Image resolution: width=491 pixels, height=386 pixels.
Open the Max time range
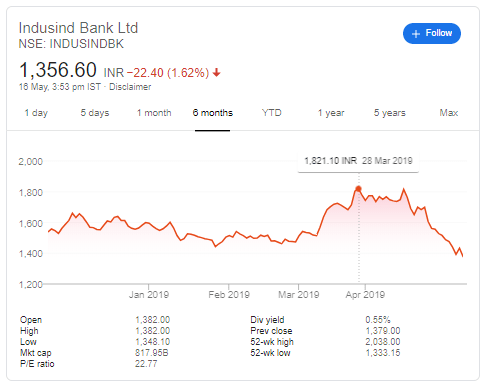tap(449, 113)
